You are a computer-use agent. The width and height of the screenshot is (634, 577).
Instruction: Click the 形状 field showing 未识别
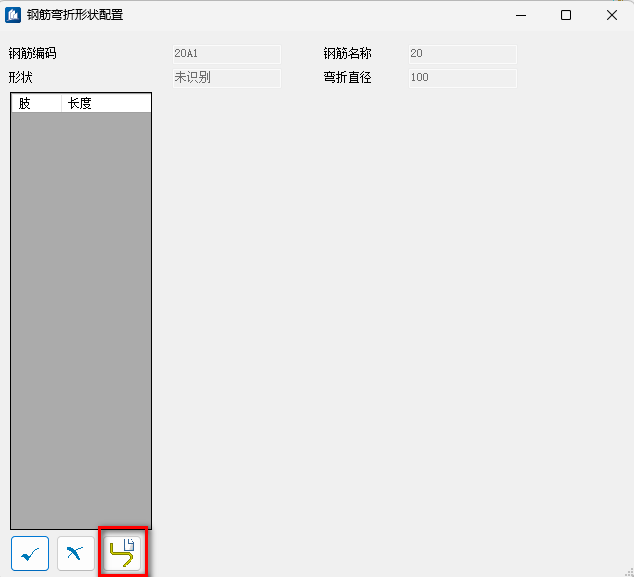[227, 78]
